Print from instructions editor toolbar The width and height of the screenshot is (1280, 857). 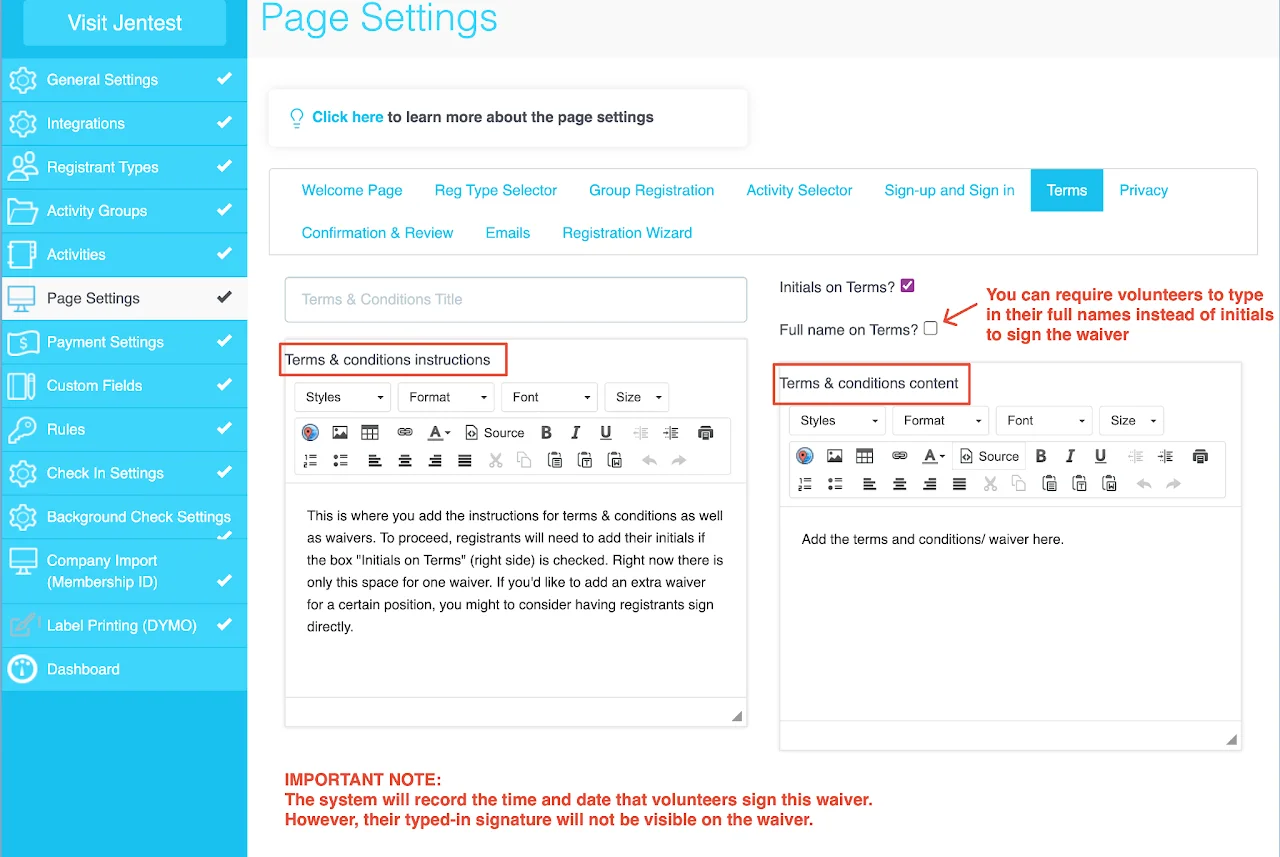pos(706,433)
